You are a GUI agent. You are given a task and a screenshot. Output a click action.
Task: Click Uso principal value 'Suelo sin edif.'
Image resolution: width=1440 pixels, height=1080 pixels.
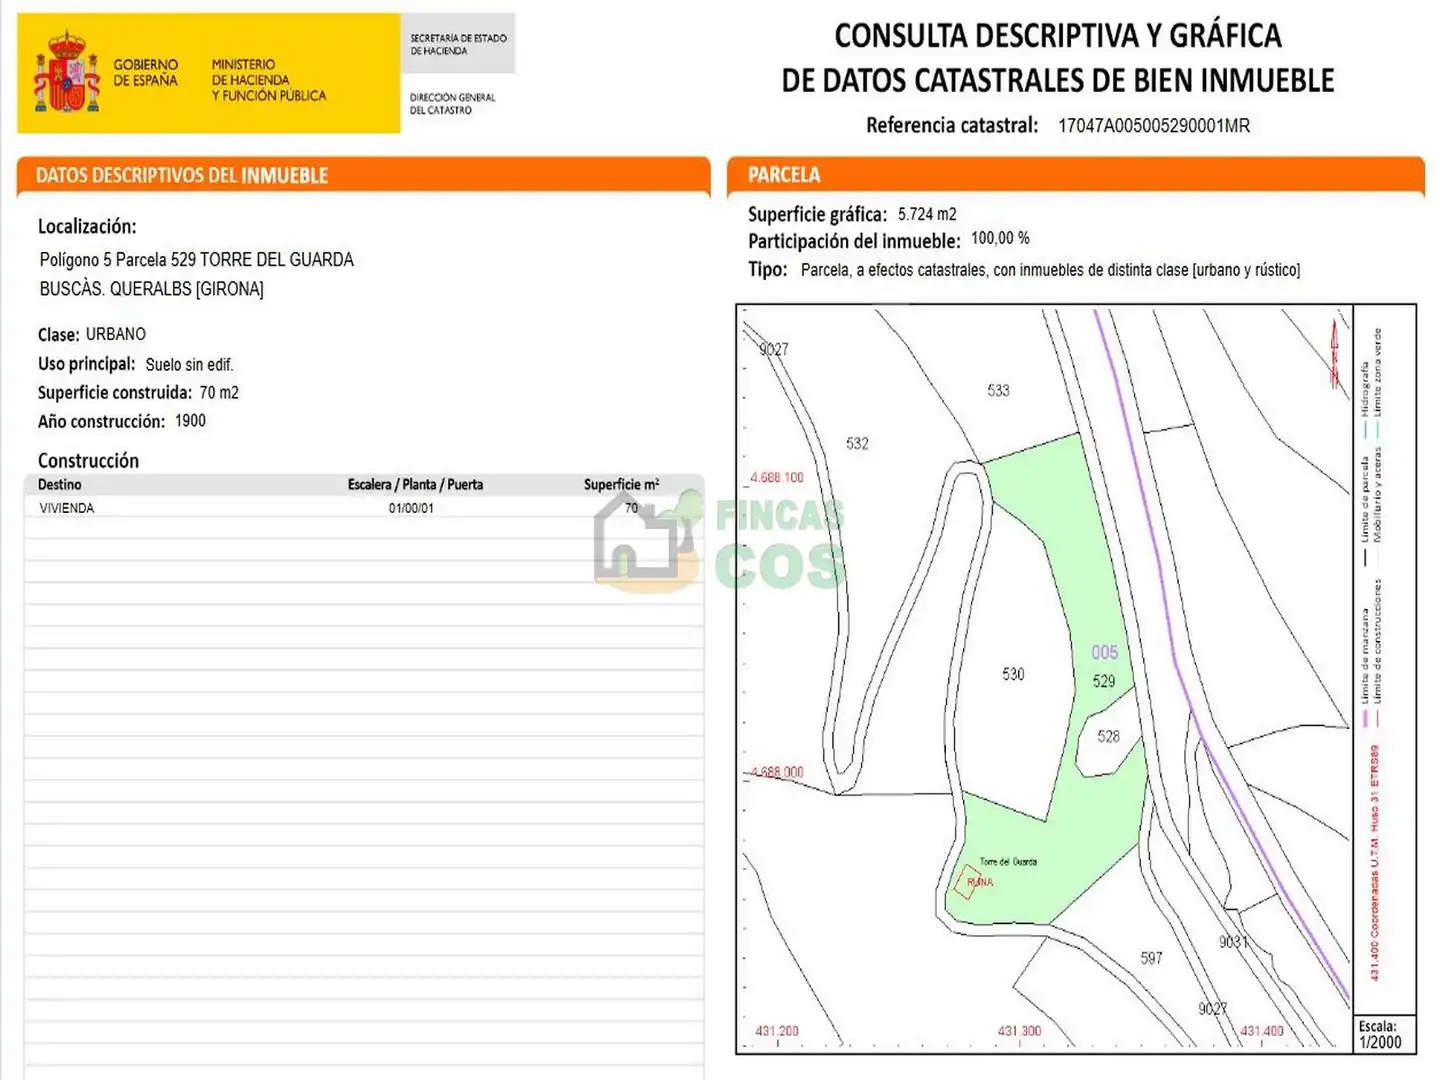click(189, 365)
